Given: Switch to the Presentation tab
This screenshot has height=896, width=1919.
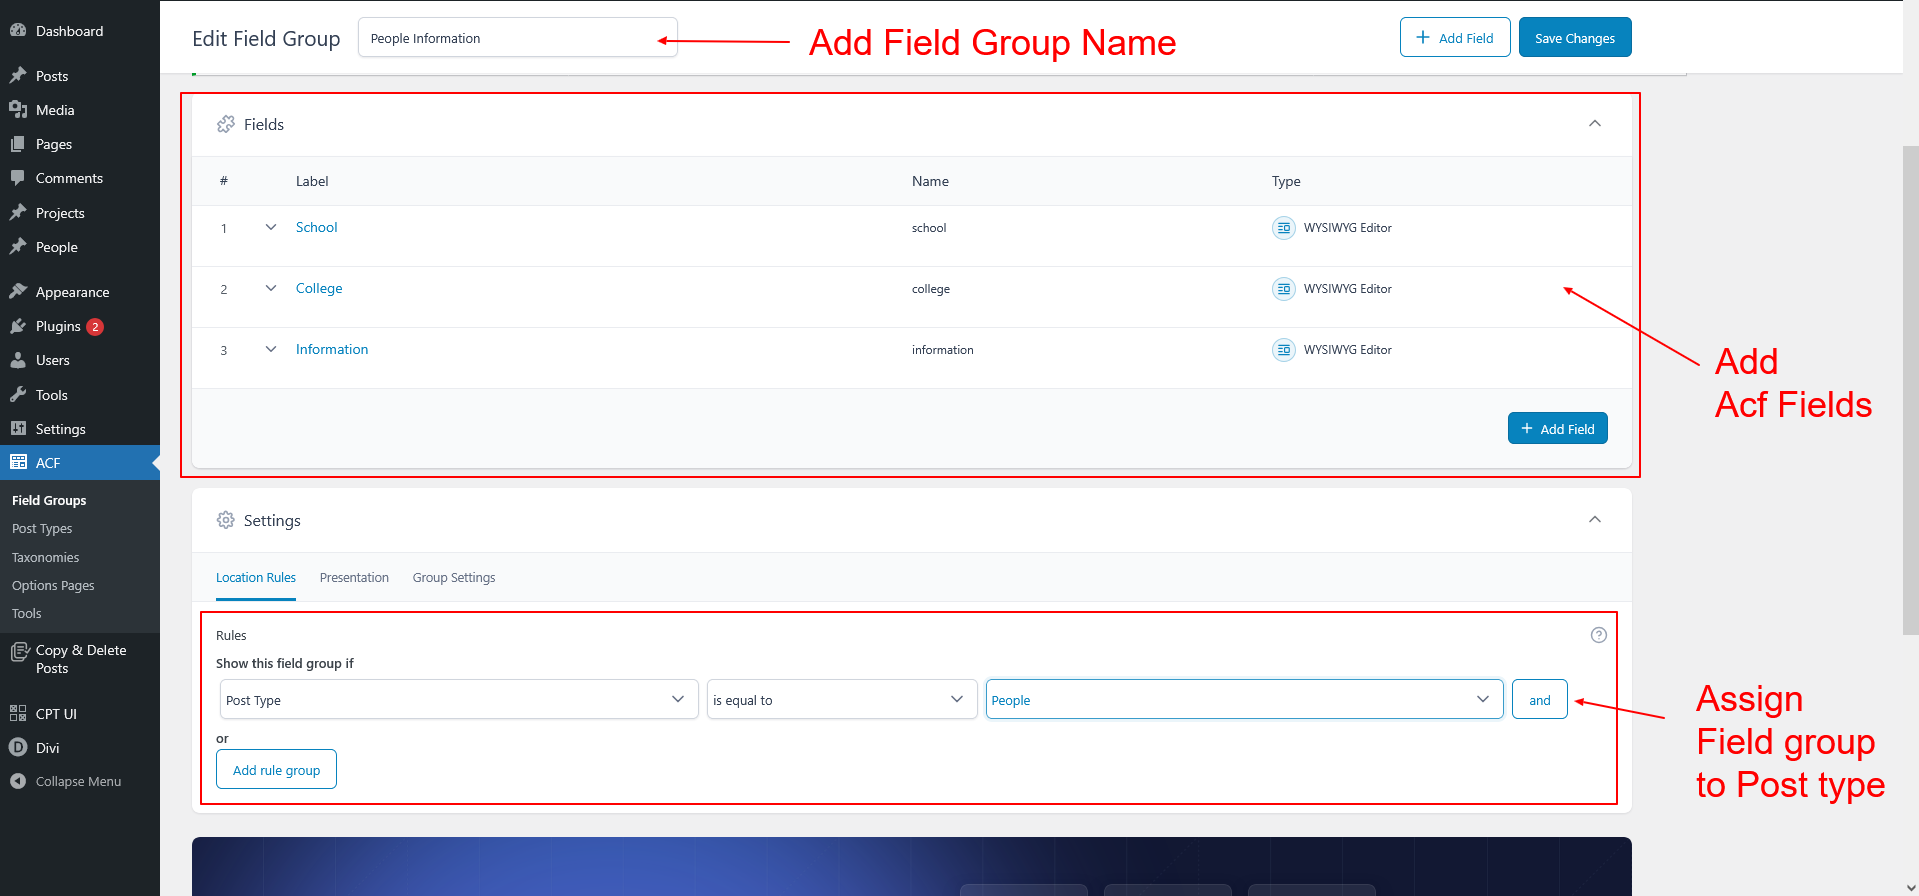Looking at the screenshot, I should tap(354, 578).
